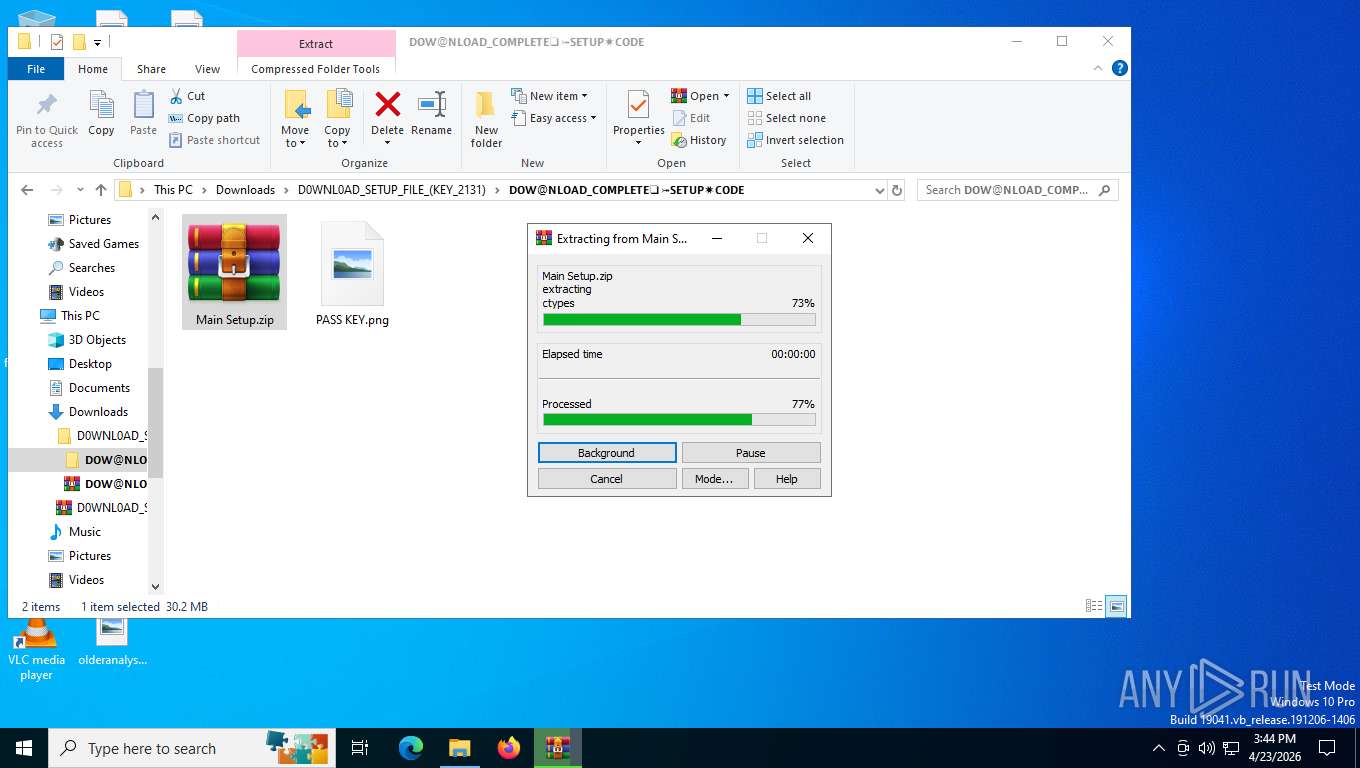The image size is (1360, 768).
Task: Click Paste shortcut command
Action: [214, 140]
